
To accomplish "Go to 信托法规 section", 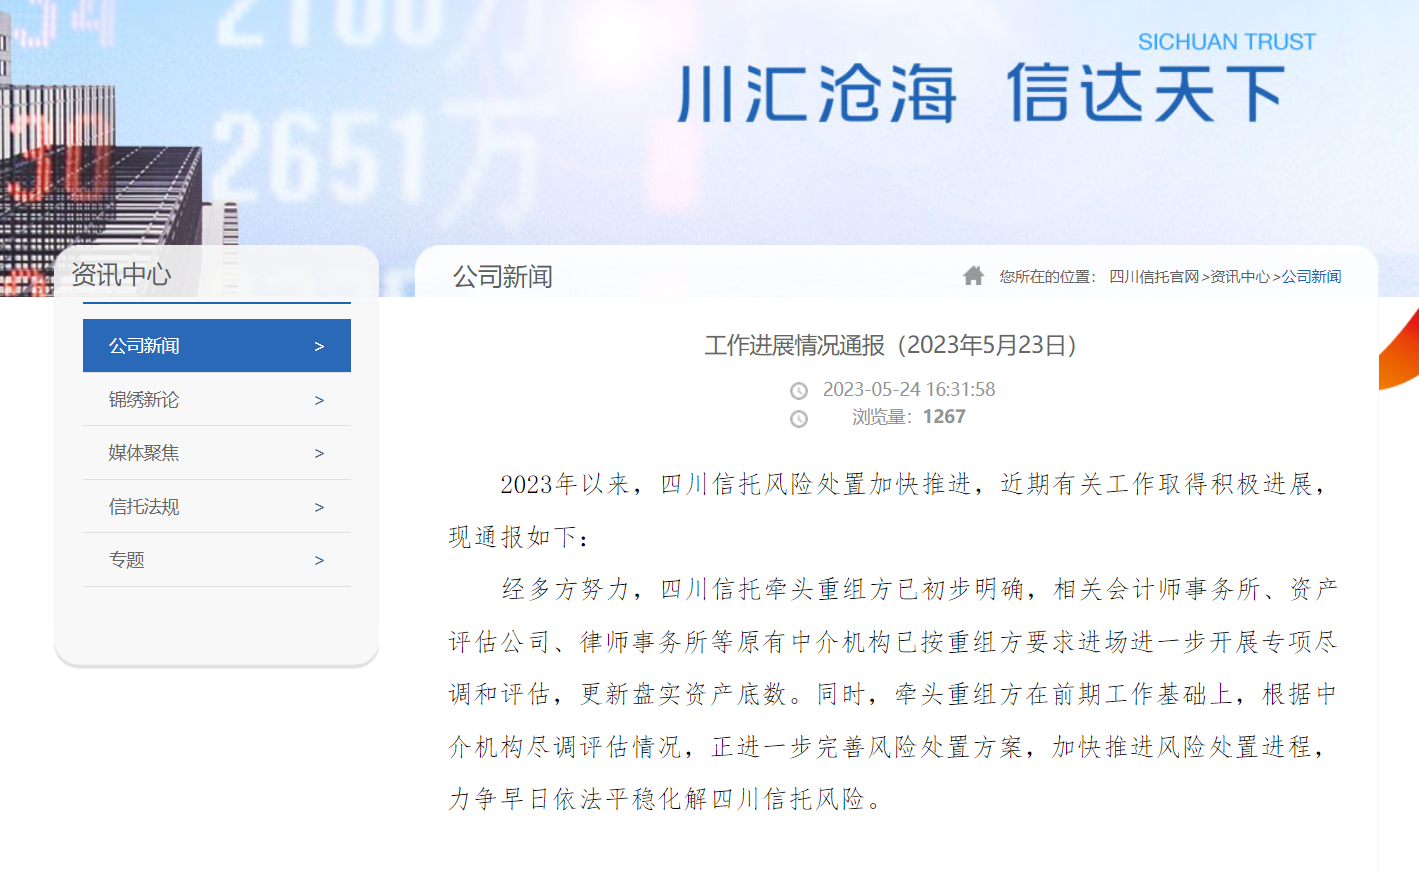I will pos(144,507).
